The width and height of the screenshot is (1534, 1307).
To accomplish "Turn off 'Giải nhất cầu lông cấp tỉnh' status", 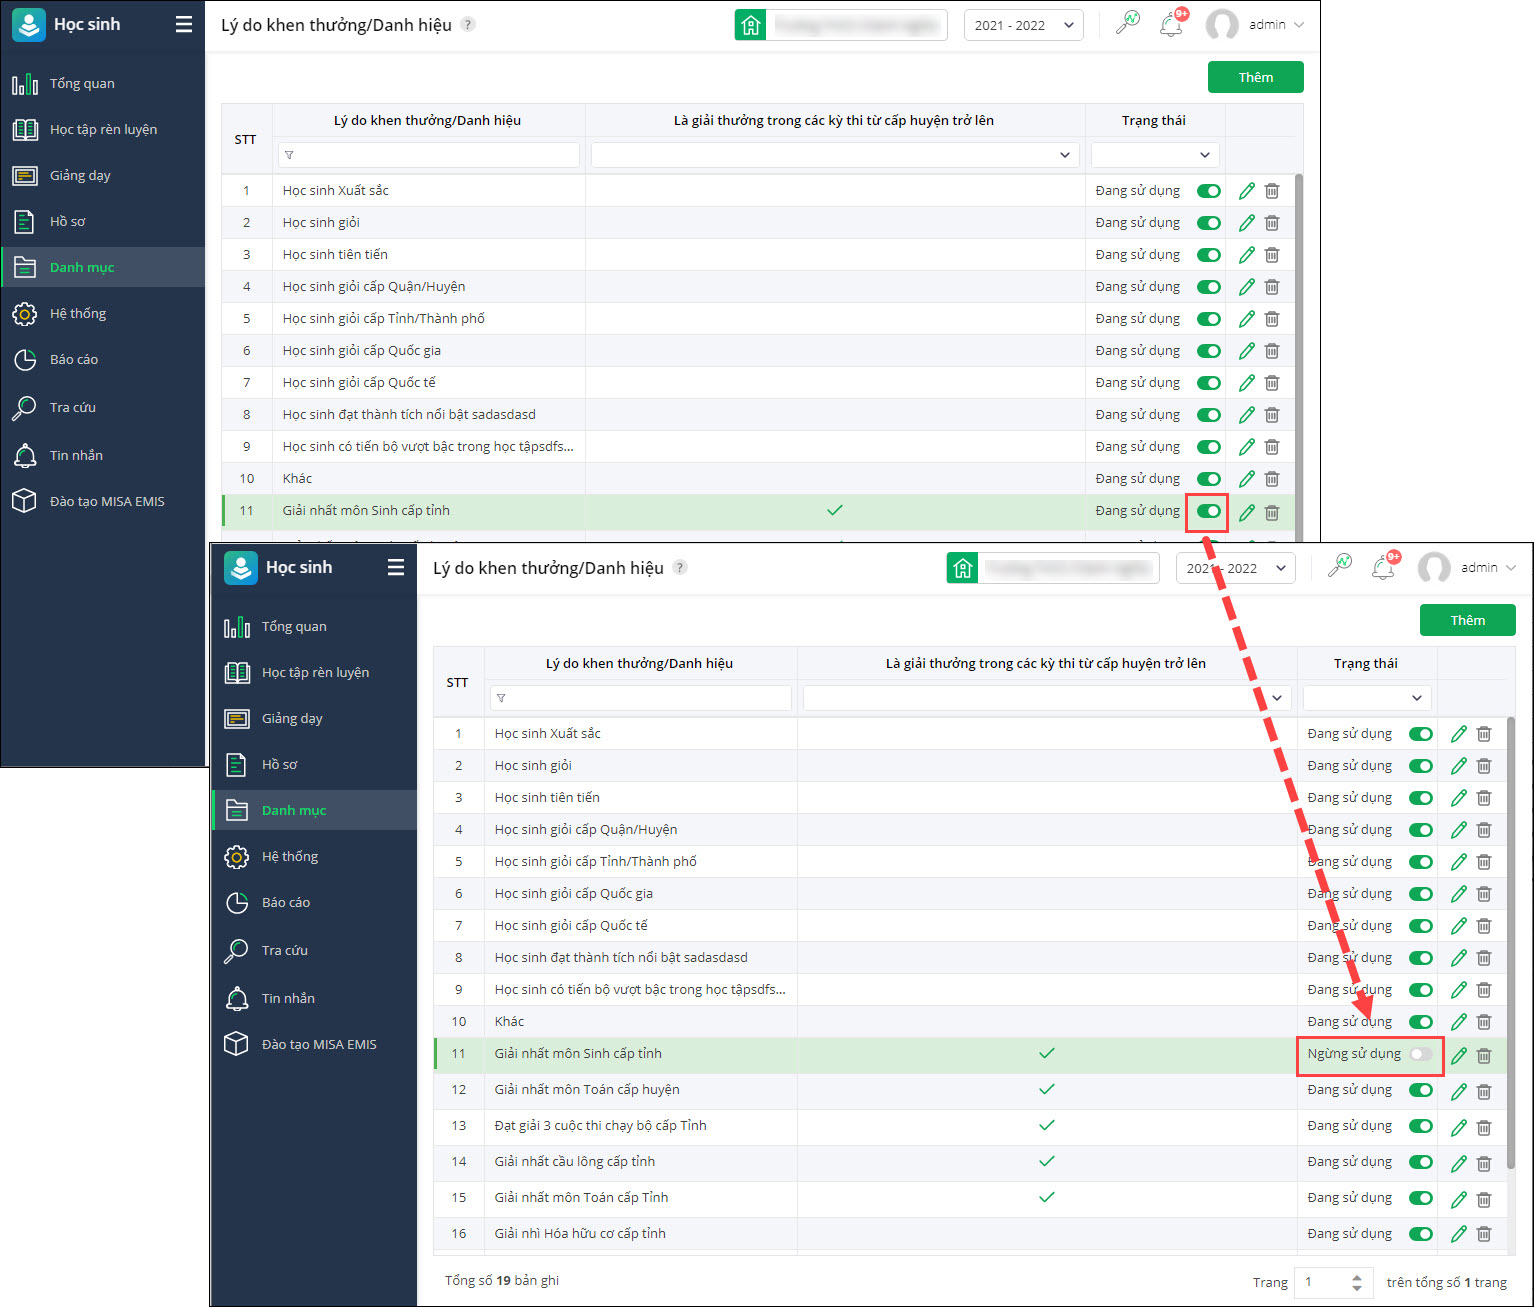I will click(1421, 1162).
